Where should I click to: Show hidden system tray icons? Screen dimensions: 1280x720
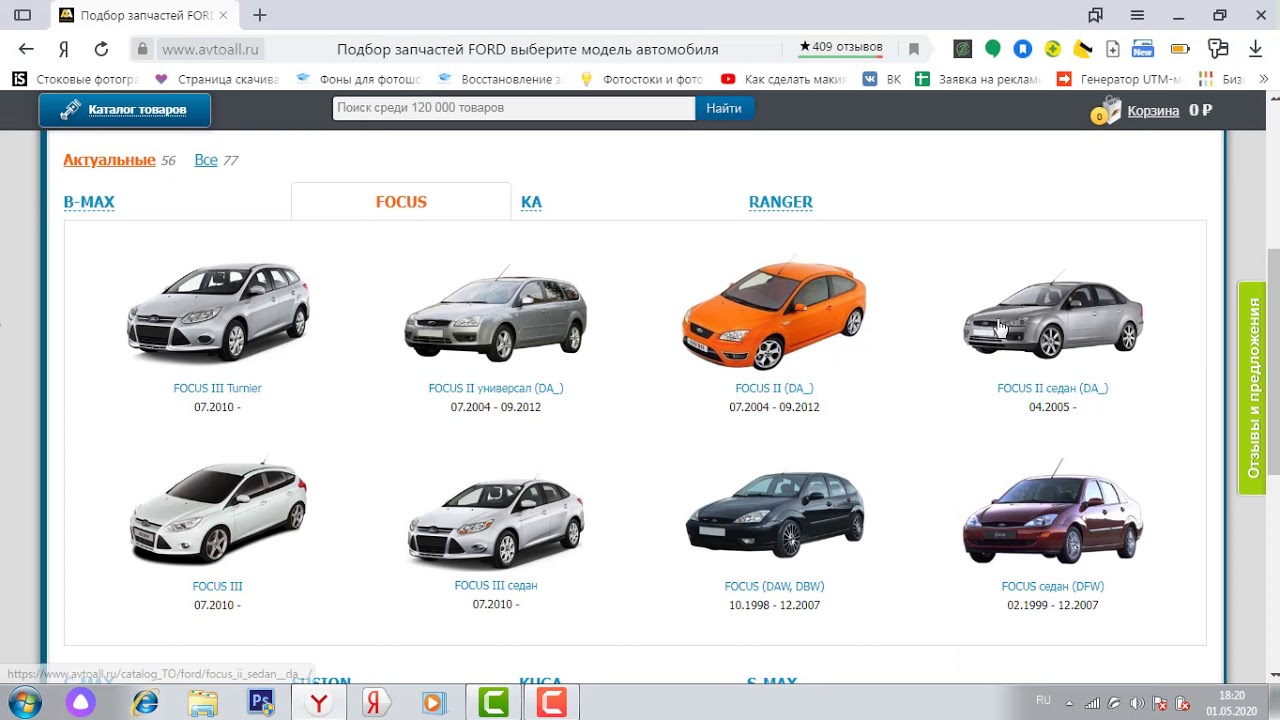tap(1070, 703)
